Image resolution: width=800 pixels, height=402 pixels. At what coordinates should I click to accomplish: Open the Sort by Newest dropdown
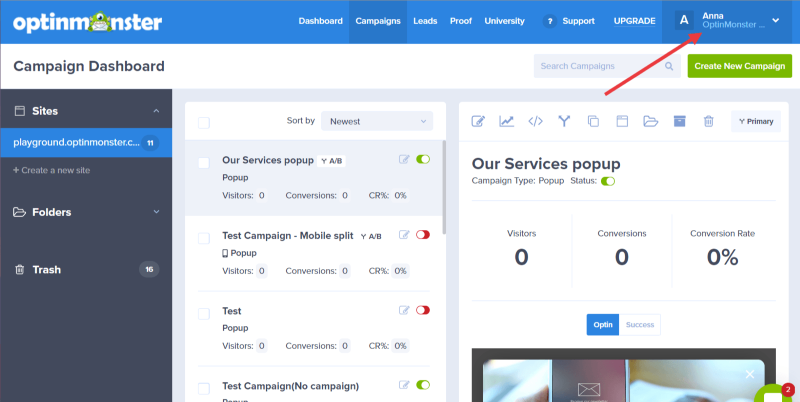[x=376, y=121]
